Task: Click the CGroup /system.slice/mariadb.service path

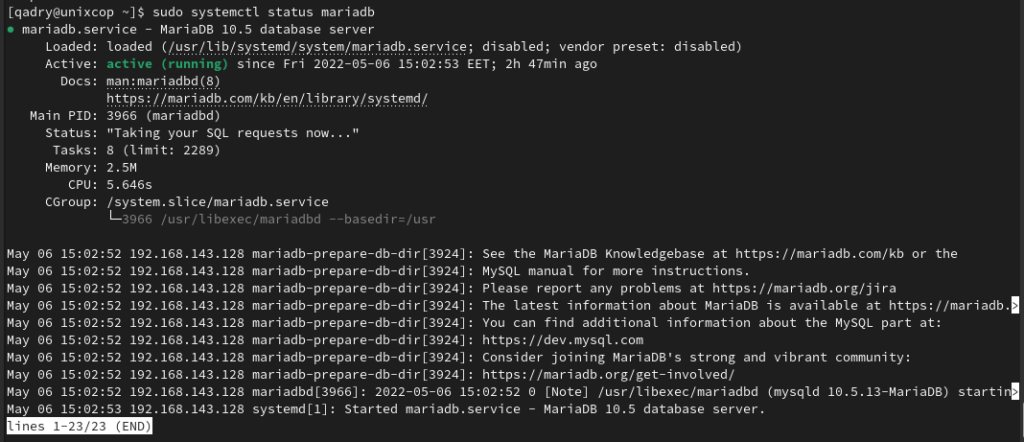Action: pos(217,202)
